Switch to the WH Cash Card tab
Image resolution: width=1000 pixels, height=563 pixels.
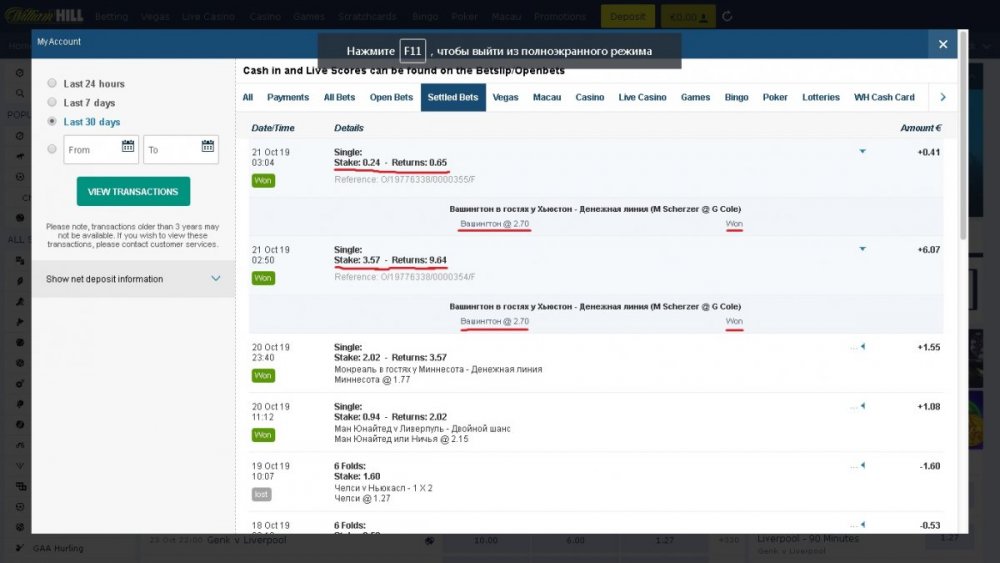tap(884, 98)
